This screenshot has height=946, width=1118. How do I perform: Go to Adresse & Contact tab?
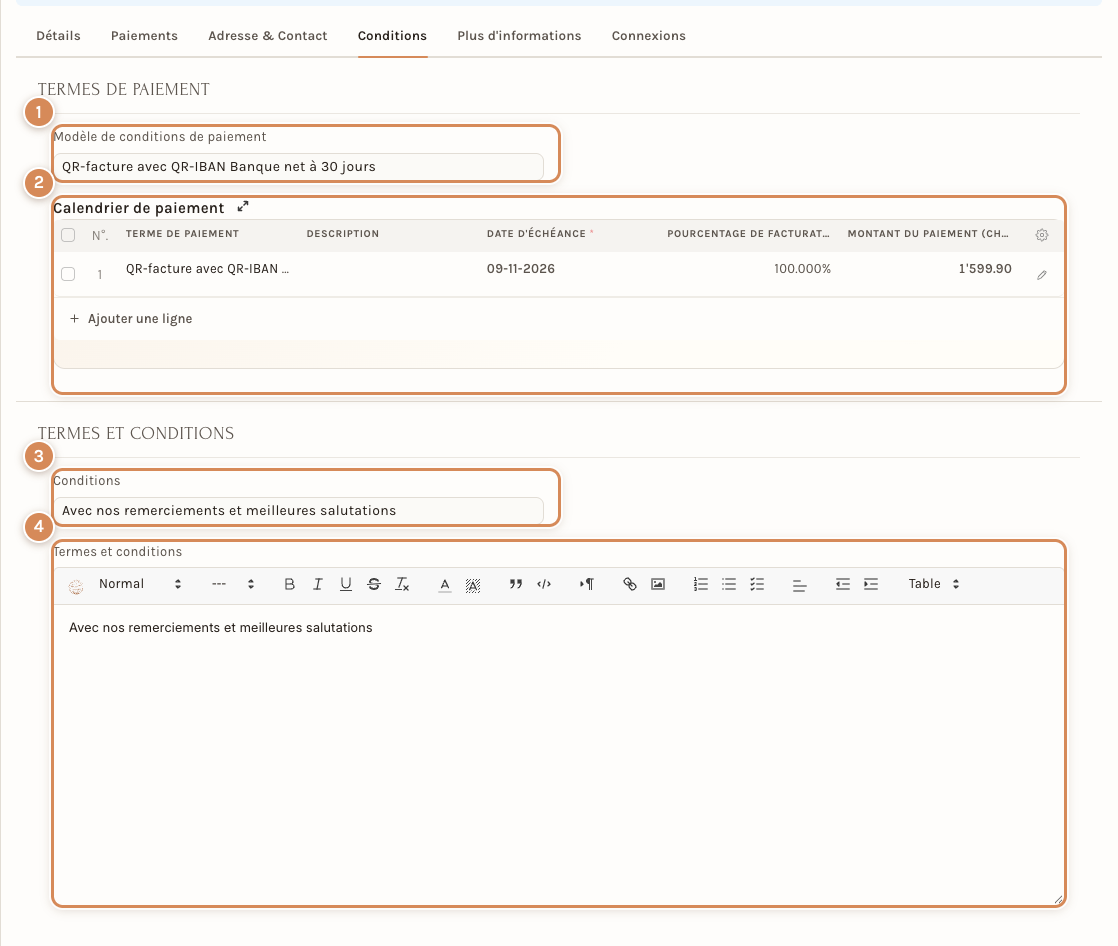click(267, 36)
